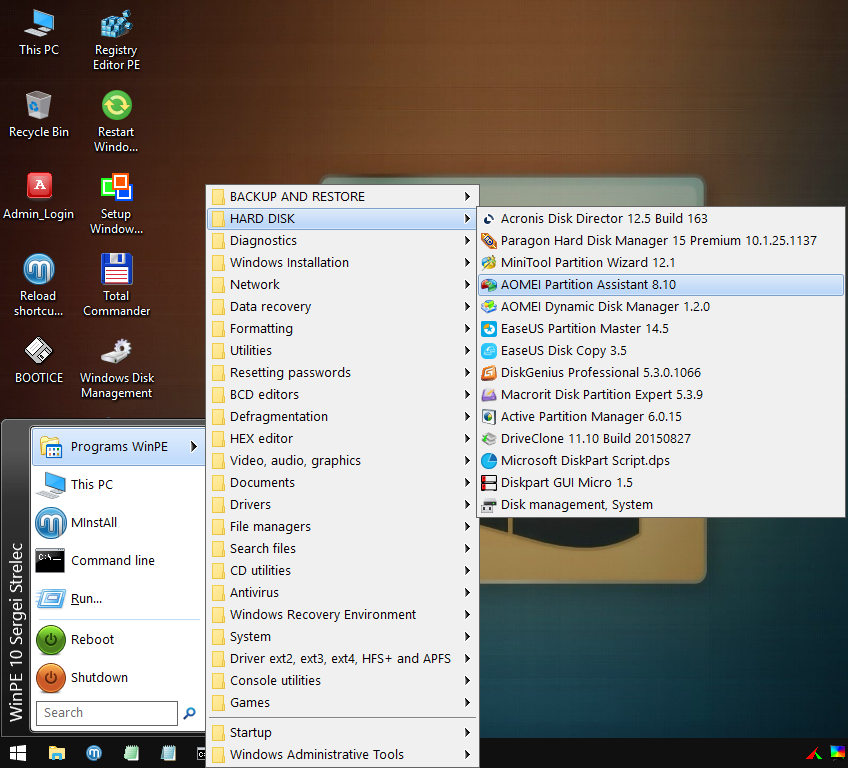Image resolution: width=848 pixels, height=768 pixels.
Task: Open the CD utilities folder
Action: coord(342,571)
